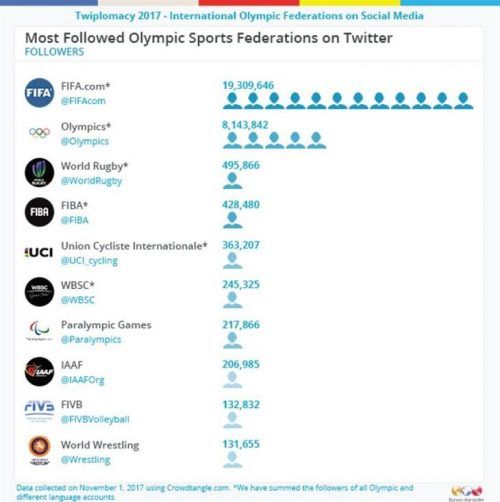Screen dimensions: 500x502
Task: Select the WBSC round logo
Action: pyautogui.click(x=39, y=292)
